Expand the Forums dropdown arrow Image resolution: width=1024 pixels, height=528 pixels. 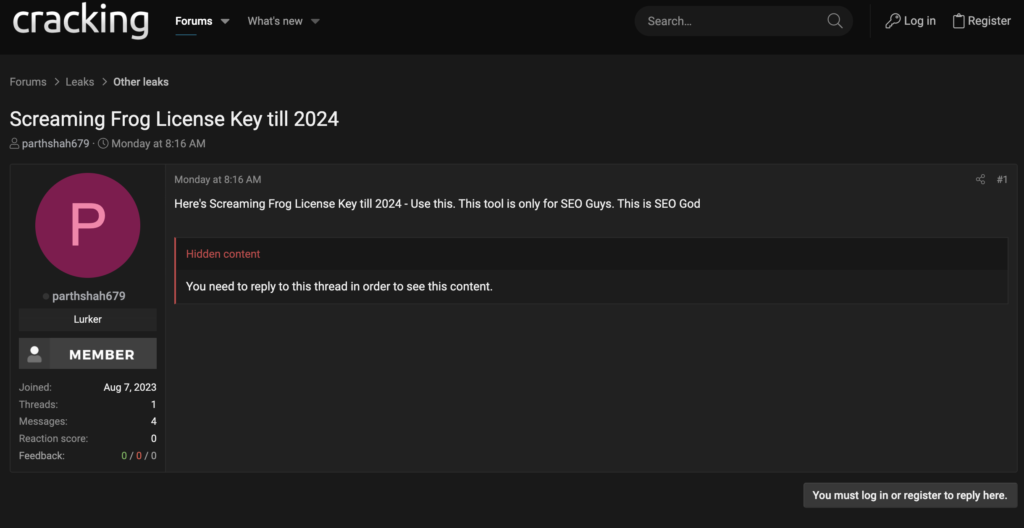point(225,21)
